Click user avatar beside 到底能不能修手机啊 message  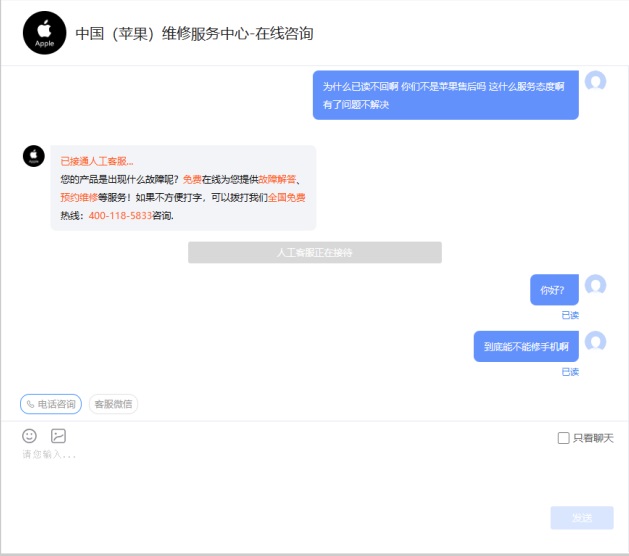tap(596, 342)
